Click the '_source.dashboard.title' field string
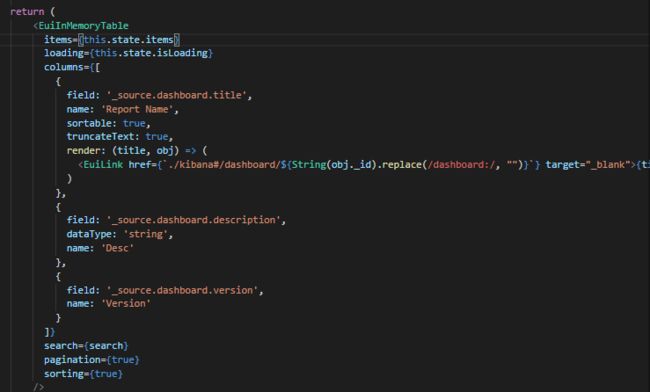Viewport: 650px width, 392px height. click(177, 95)
